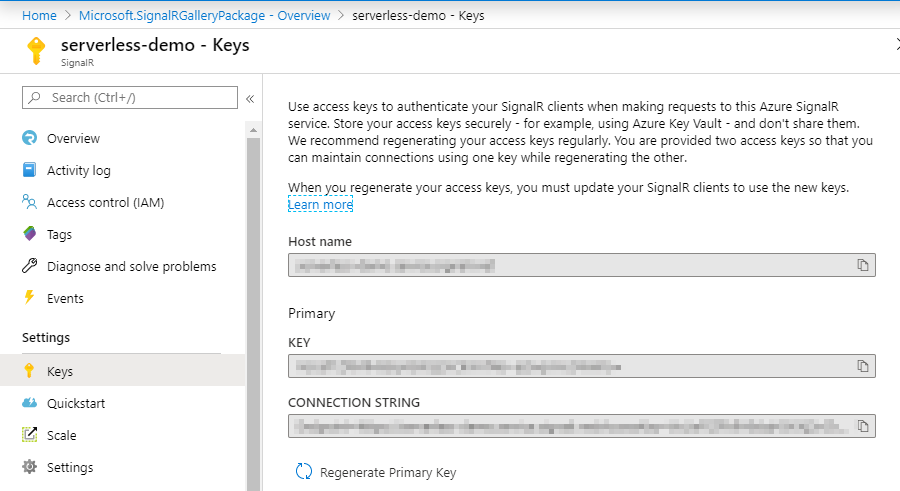Click the Access control people icon
This screenshot has width=900, height=491.
[x=29, y=202]
